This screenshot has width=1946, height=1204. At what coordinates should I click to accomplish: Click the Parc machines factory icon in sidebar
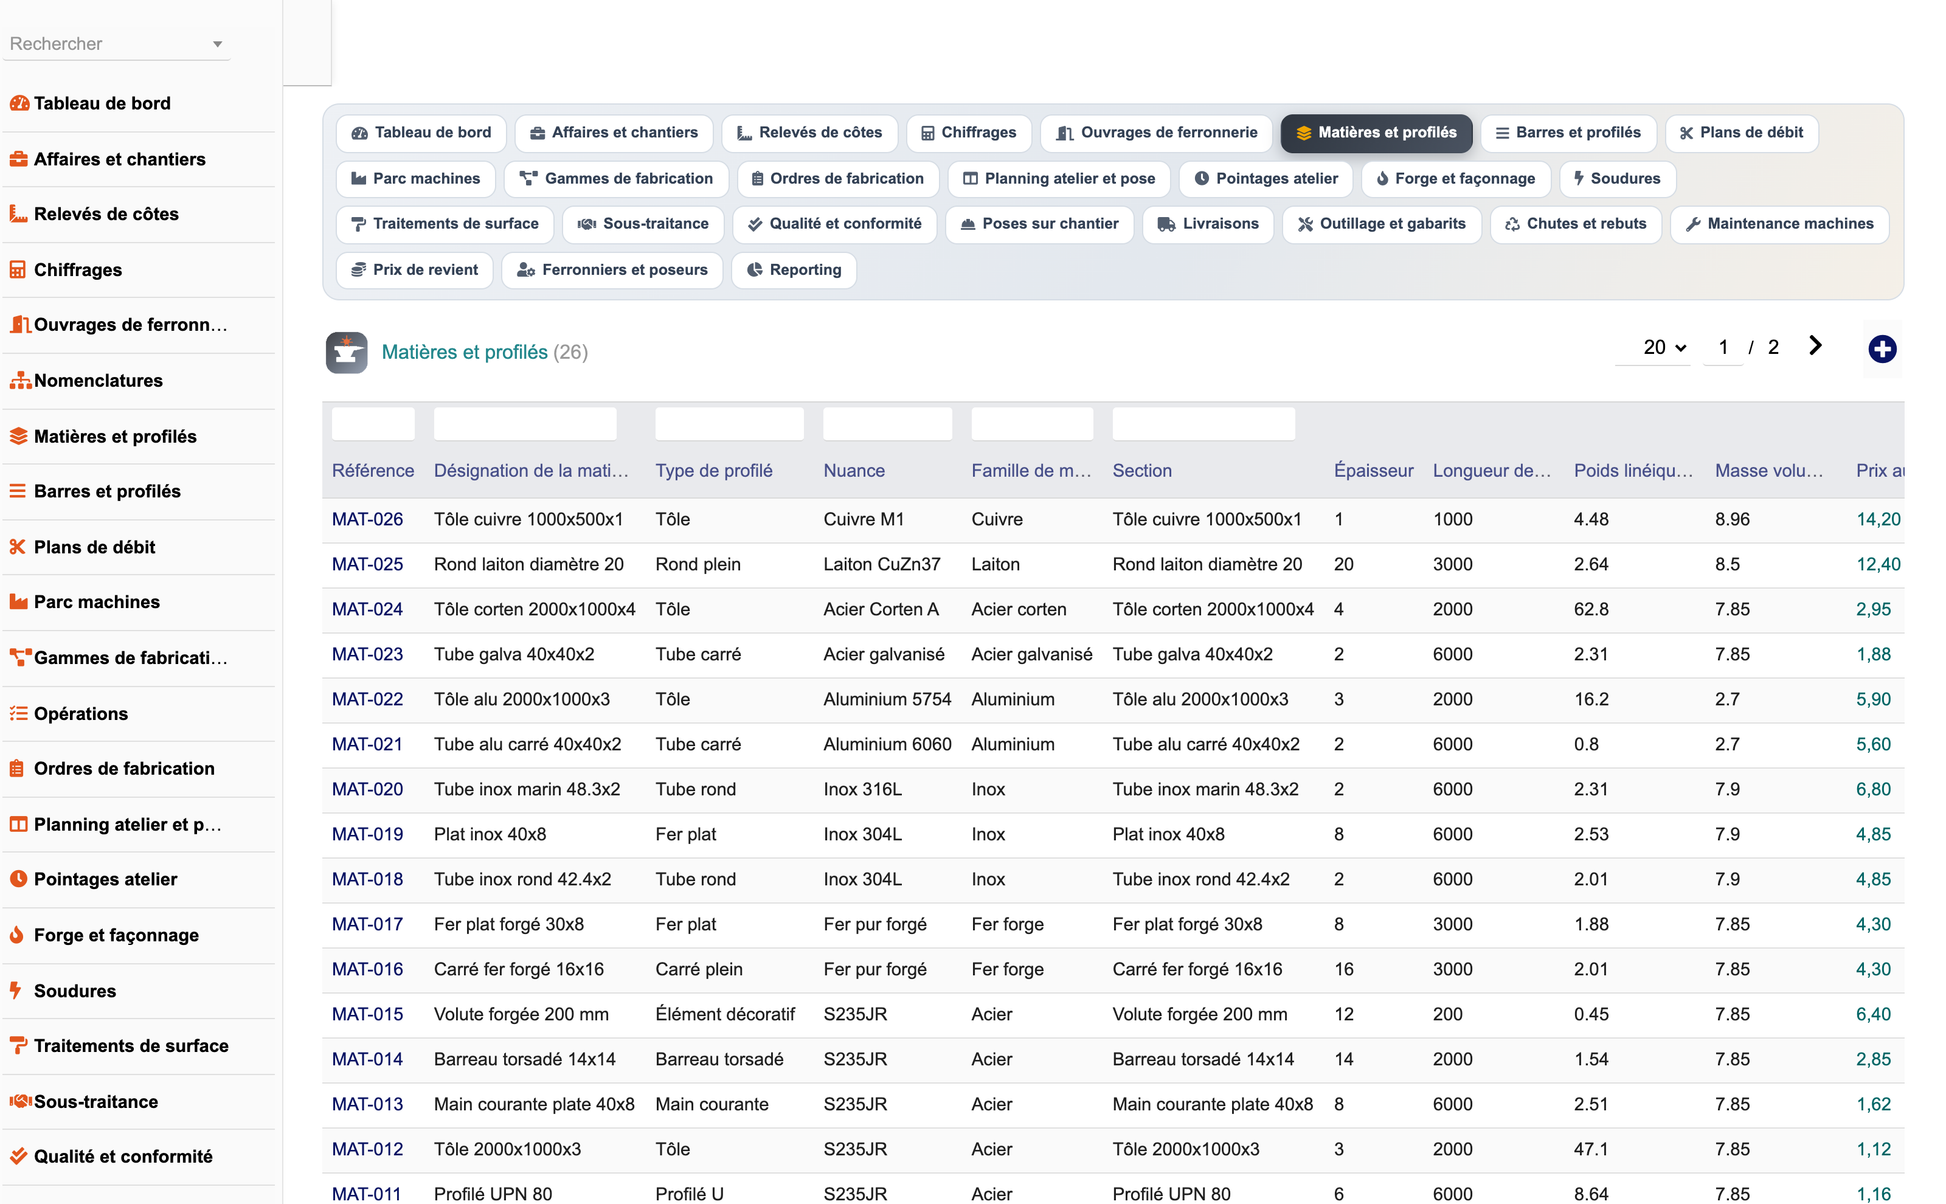coord(19,602)
